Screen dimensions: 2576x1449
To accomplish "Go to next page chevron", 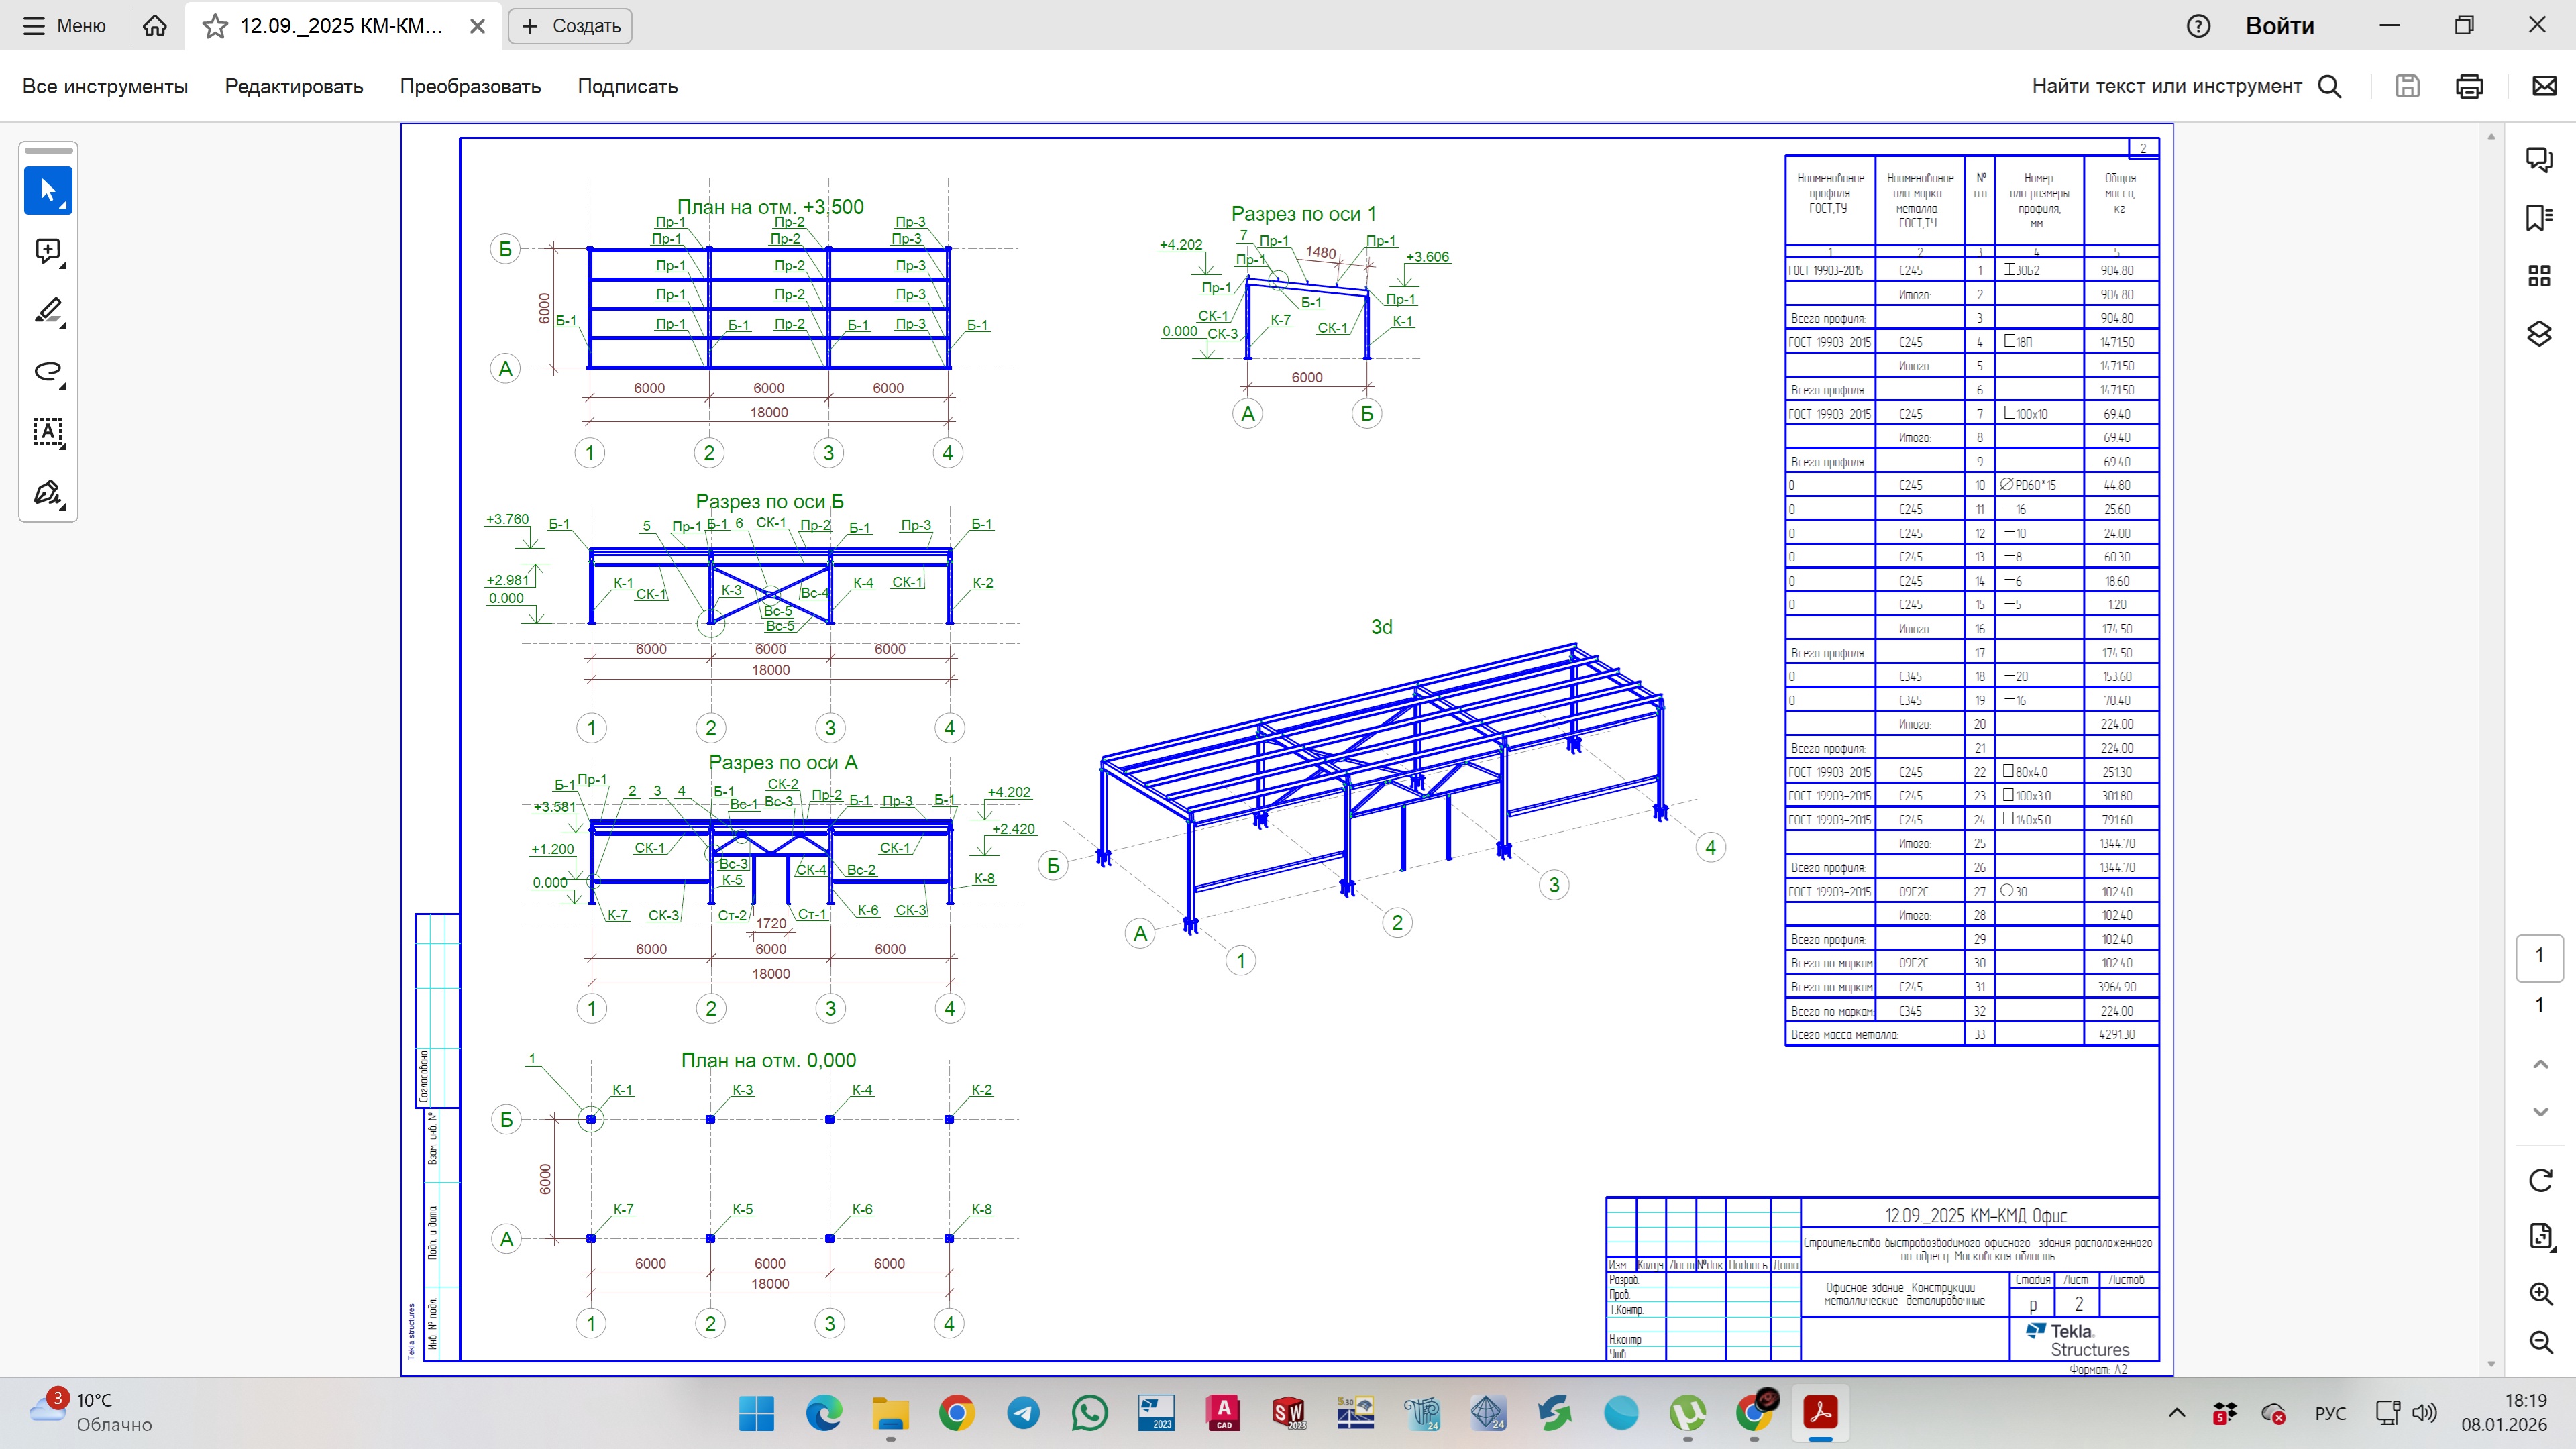I will point(2540,1112).
